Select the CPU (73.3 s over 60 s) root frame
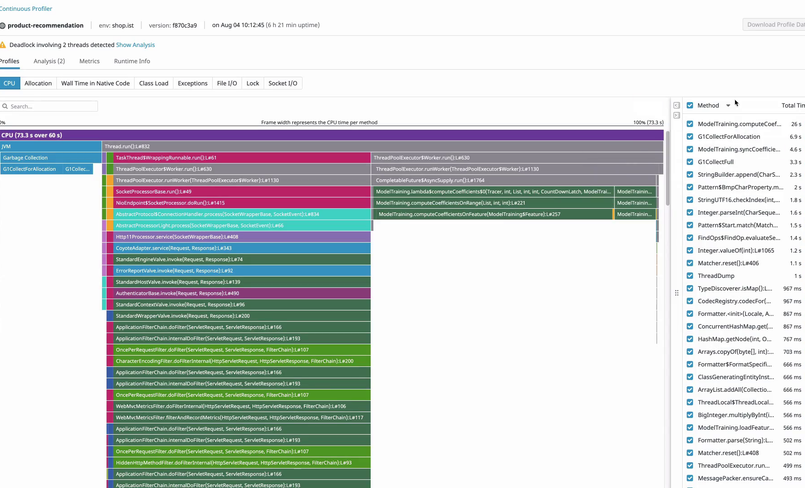The image size is (805, 488). click(332, 135)
